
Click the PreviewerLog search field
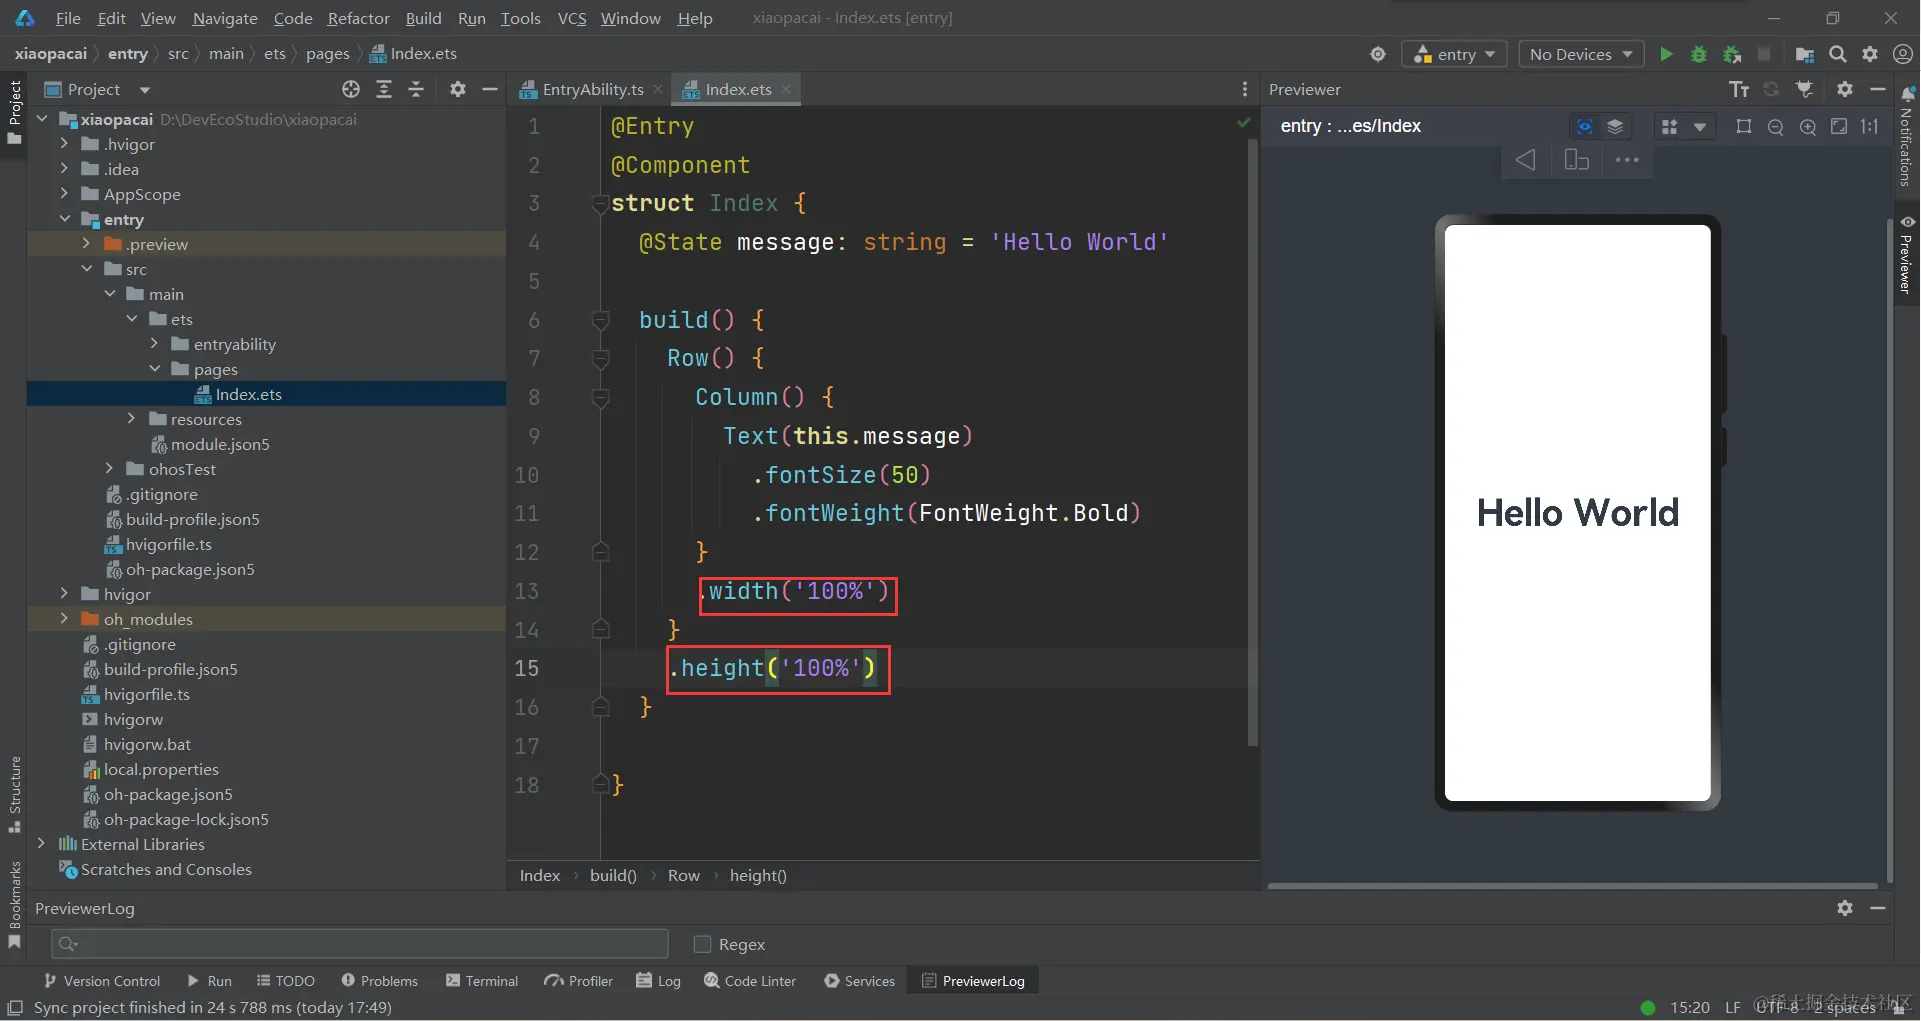click(x=360, y=943)
